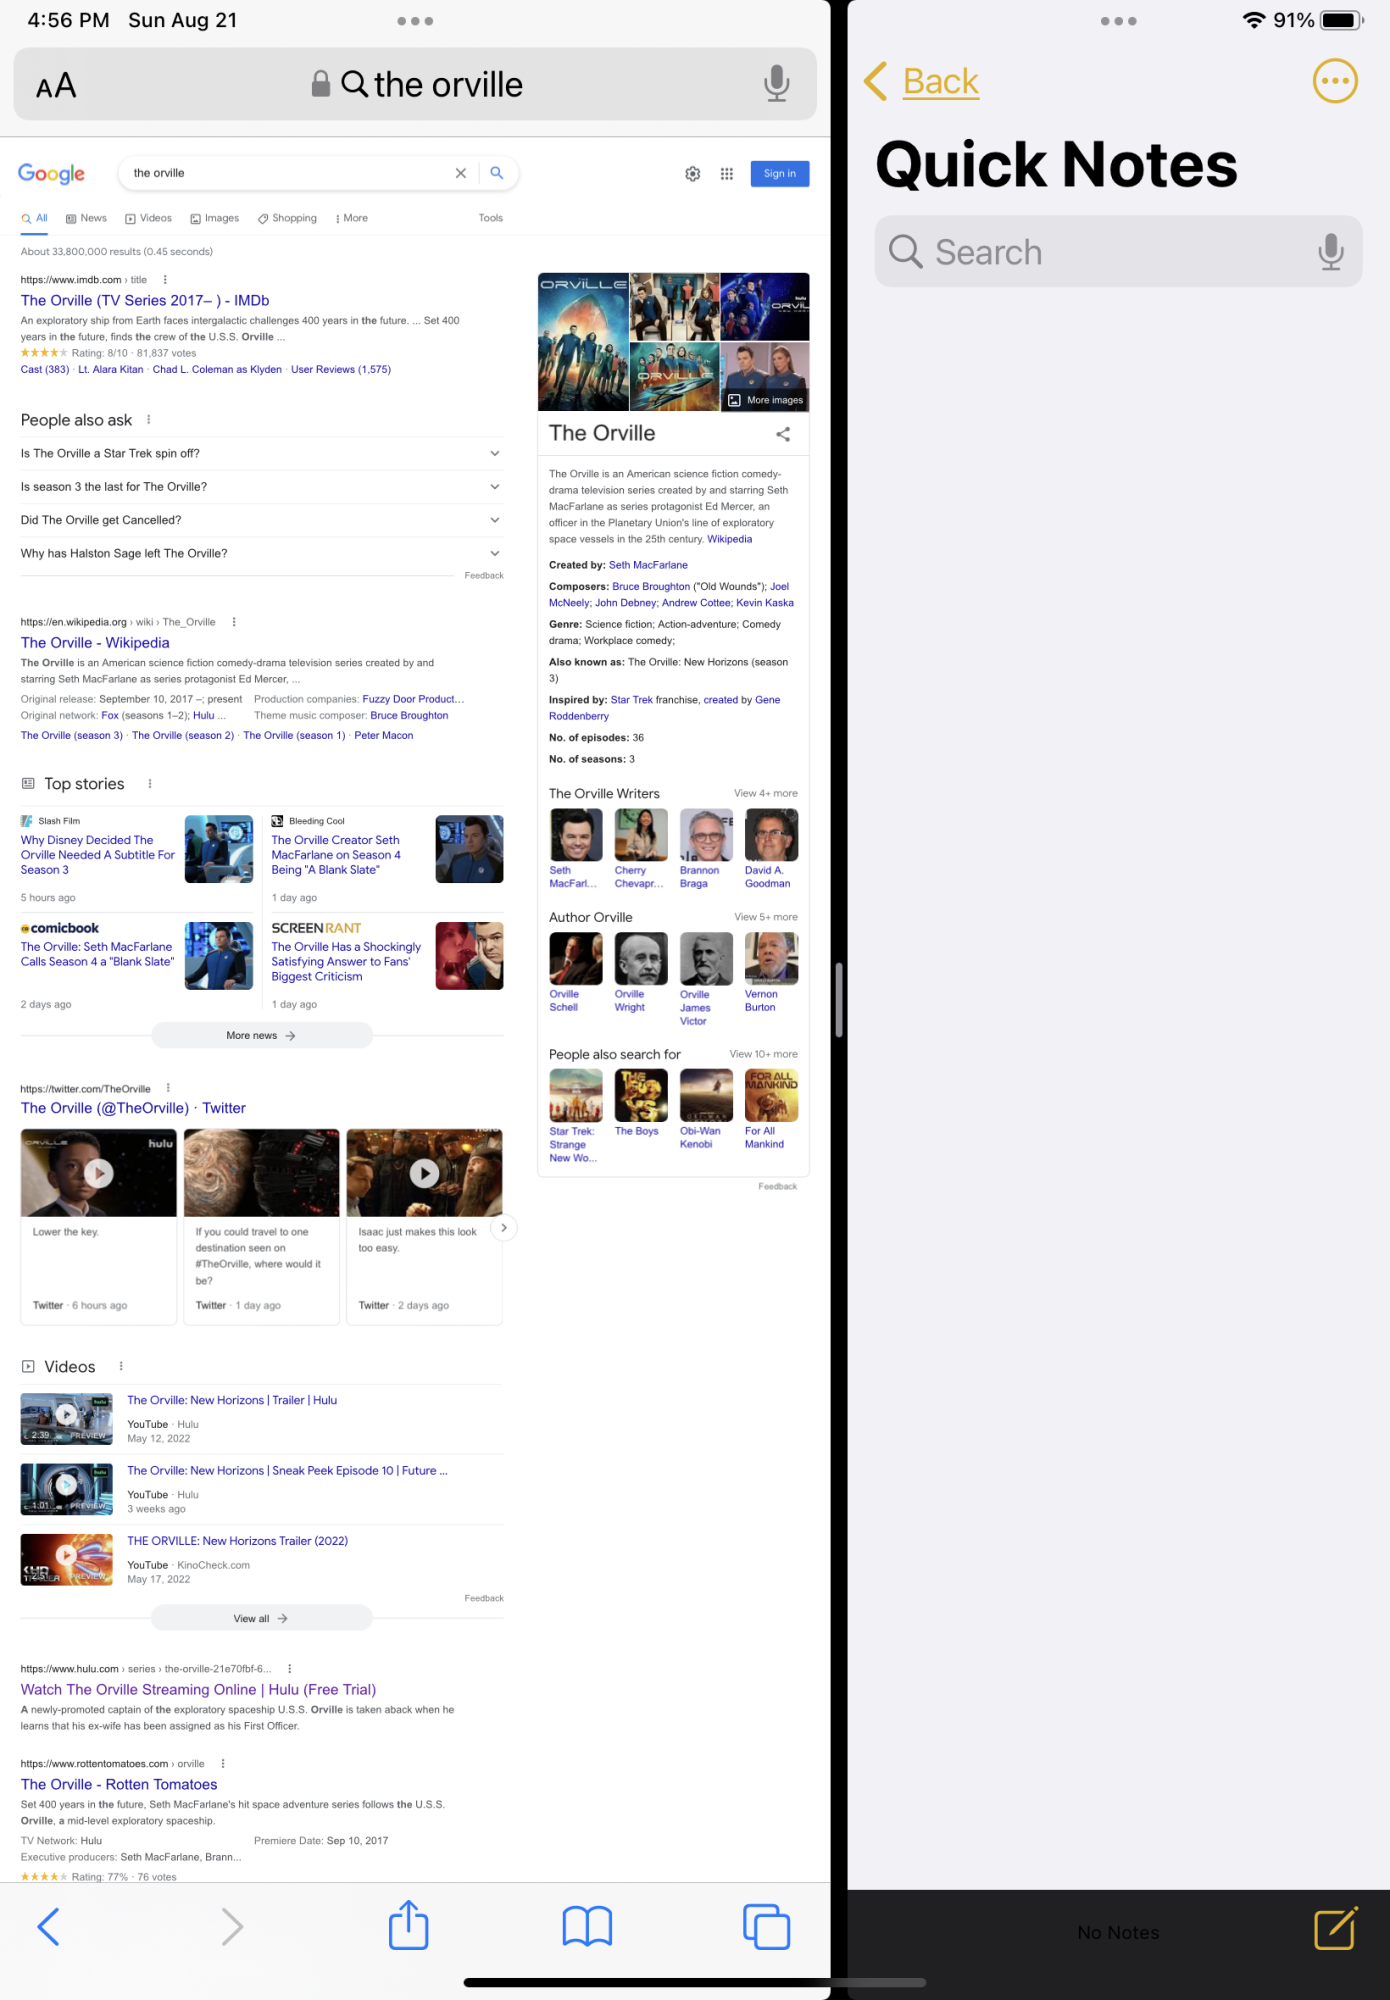This screenshot has width=1390, height=2000.
Task: Open Google settings gear
Action: coord(693,174)
